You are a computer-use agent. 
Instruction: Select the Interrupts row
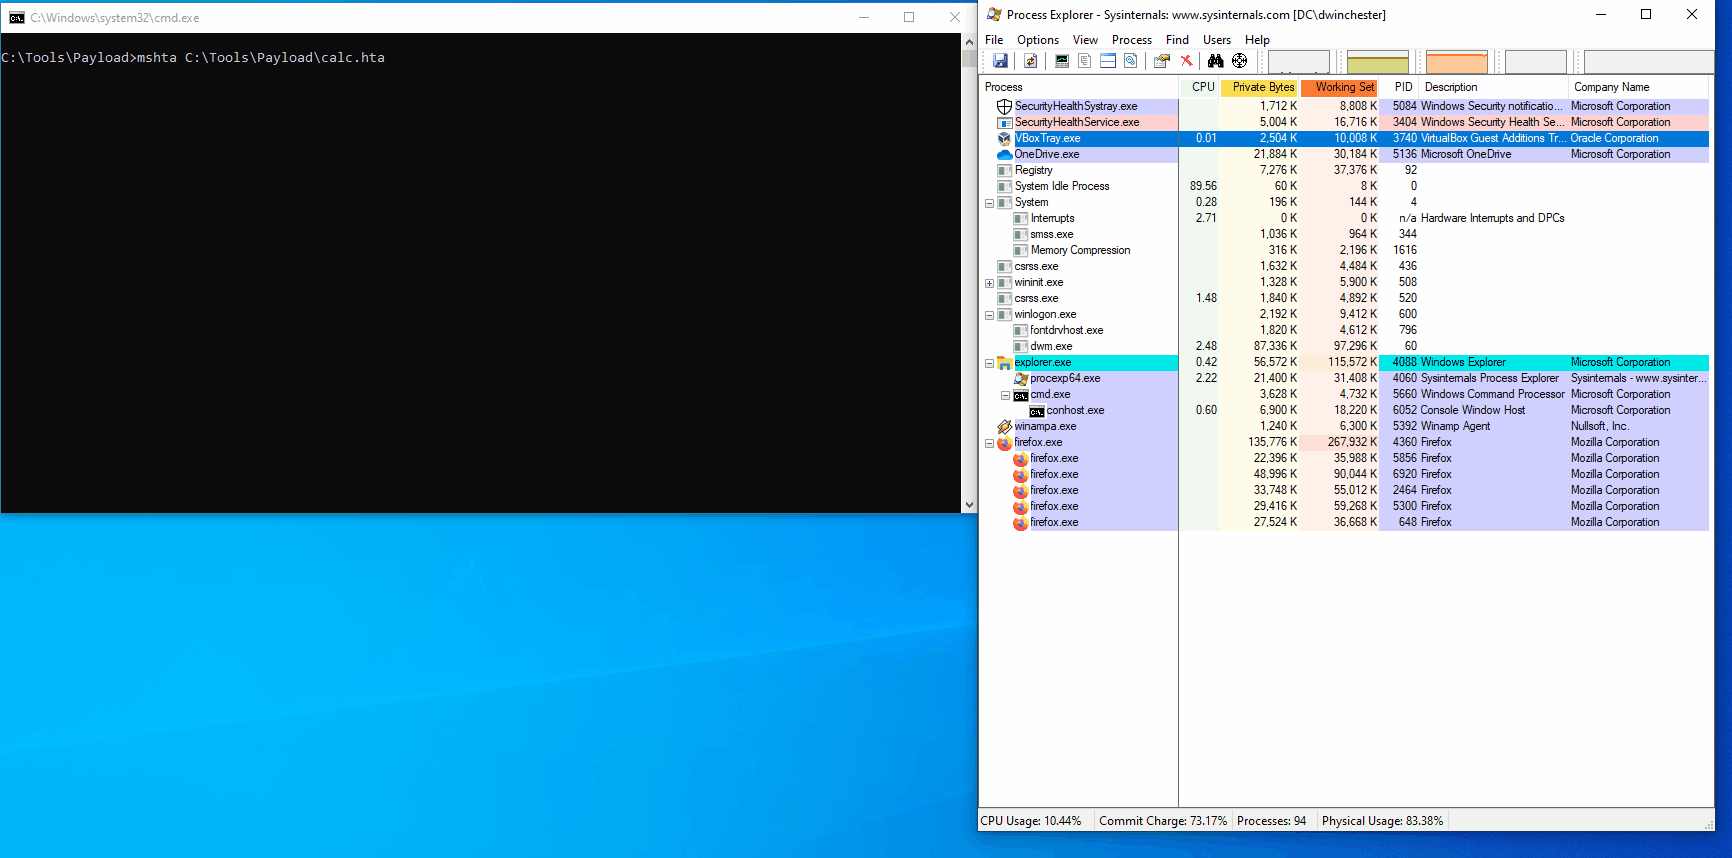point(1345,218)
